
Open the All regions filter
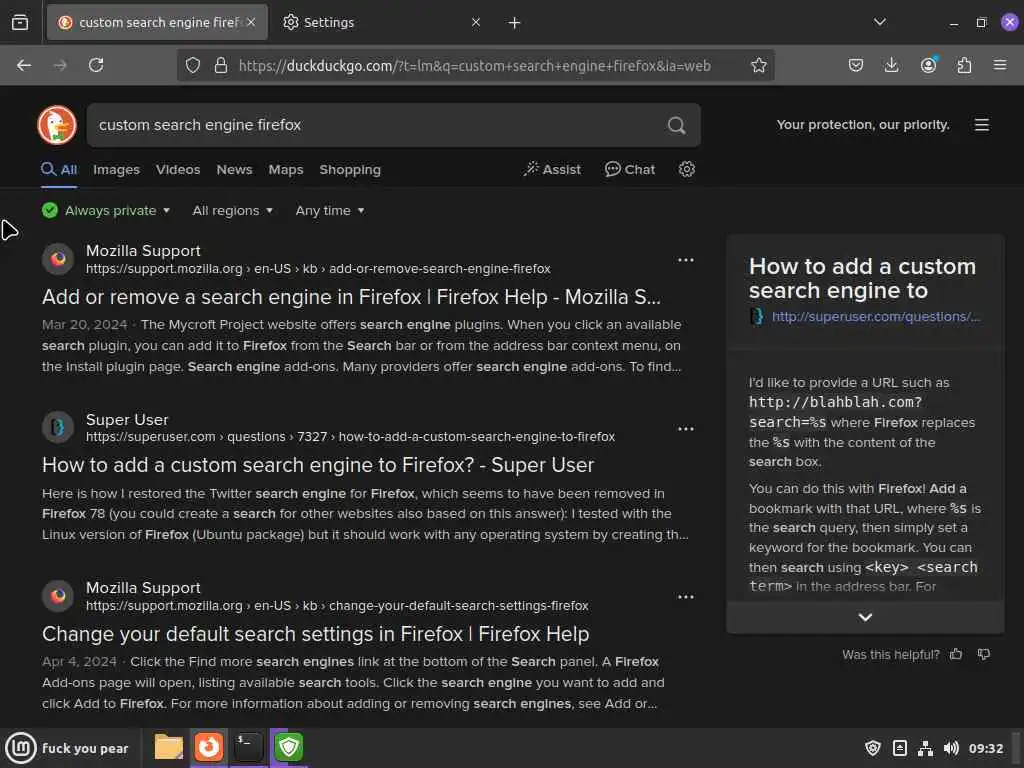pyautogui.click(x=232, y=210)
